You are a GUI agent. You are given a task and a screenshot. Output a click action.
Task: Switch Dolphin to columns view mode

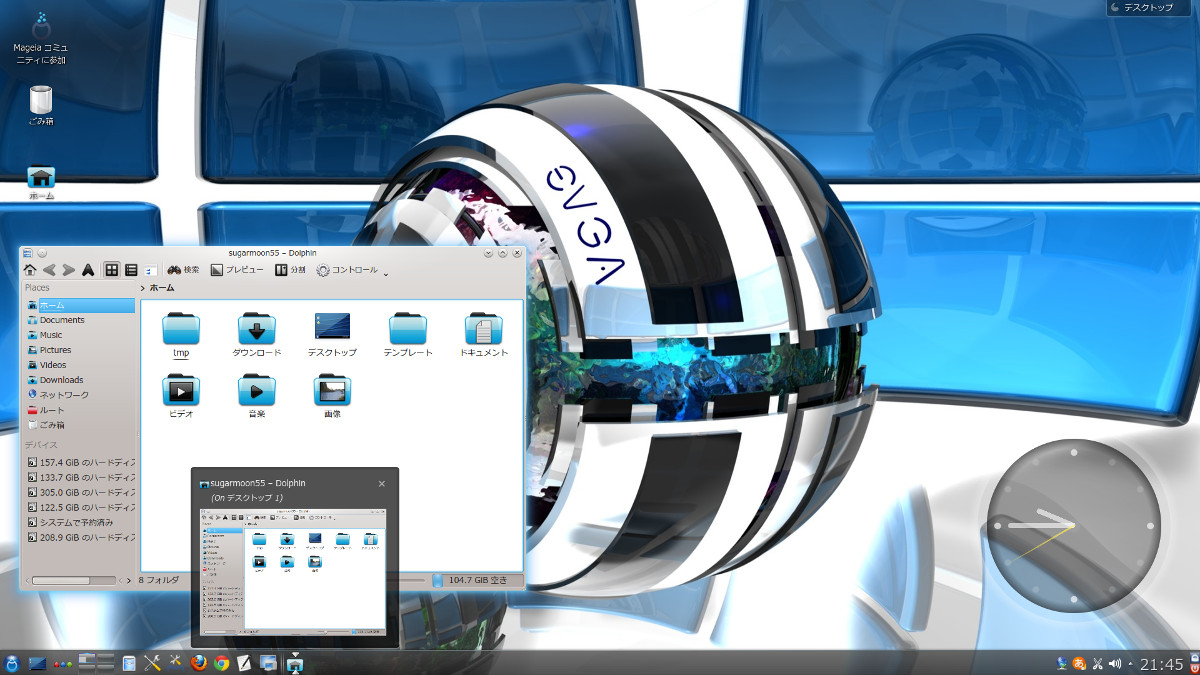point(150,269)
